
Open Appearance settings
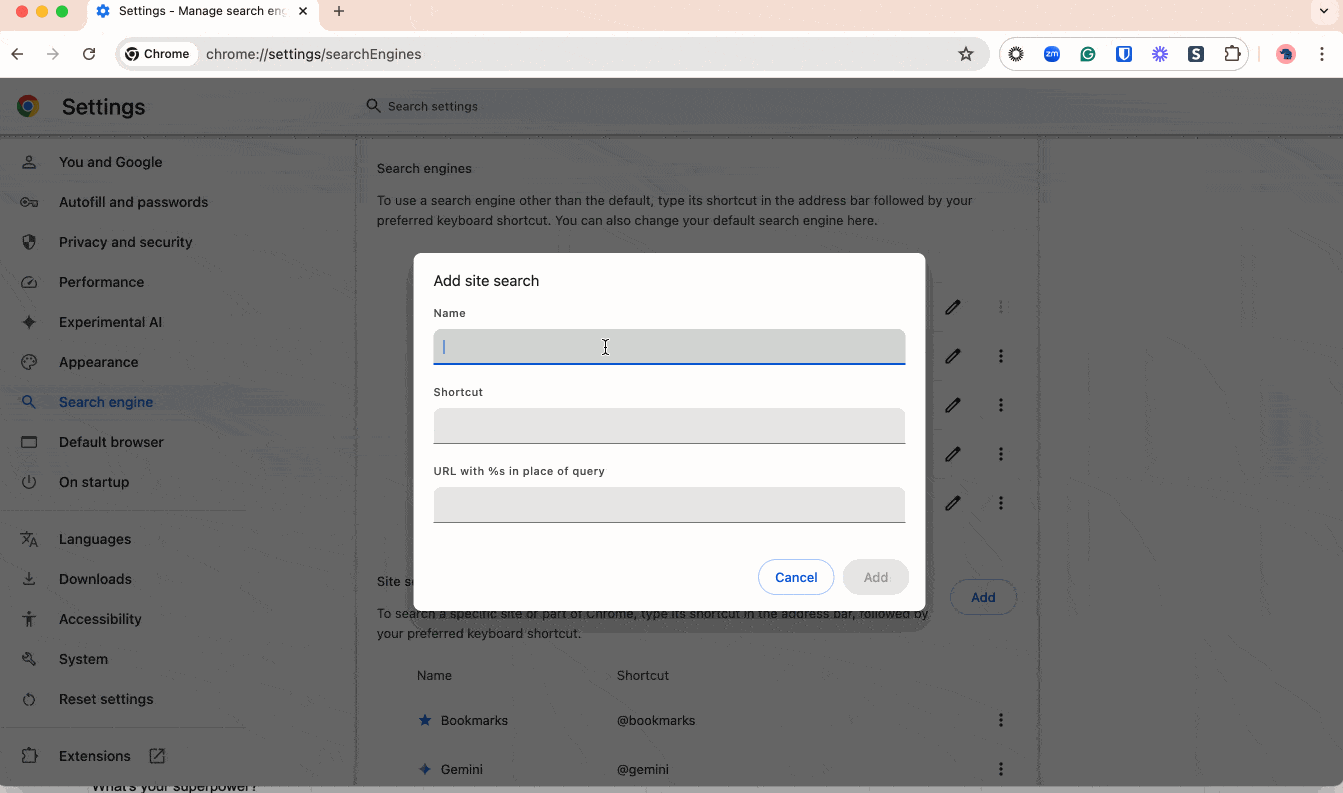click(x=98, y=362)
